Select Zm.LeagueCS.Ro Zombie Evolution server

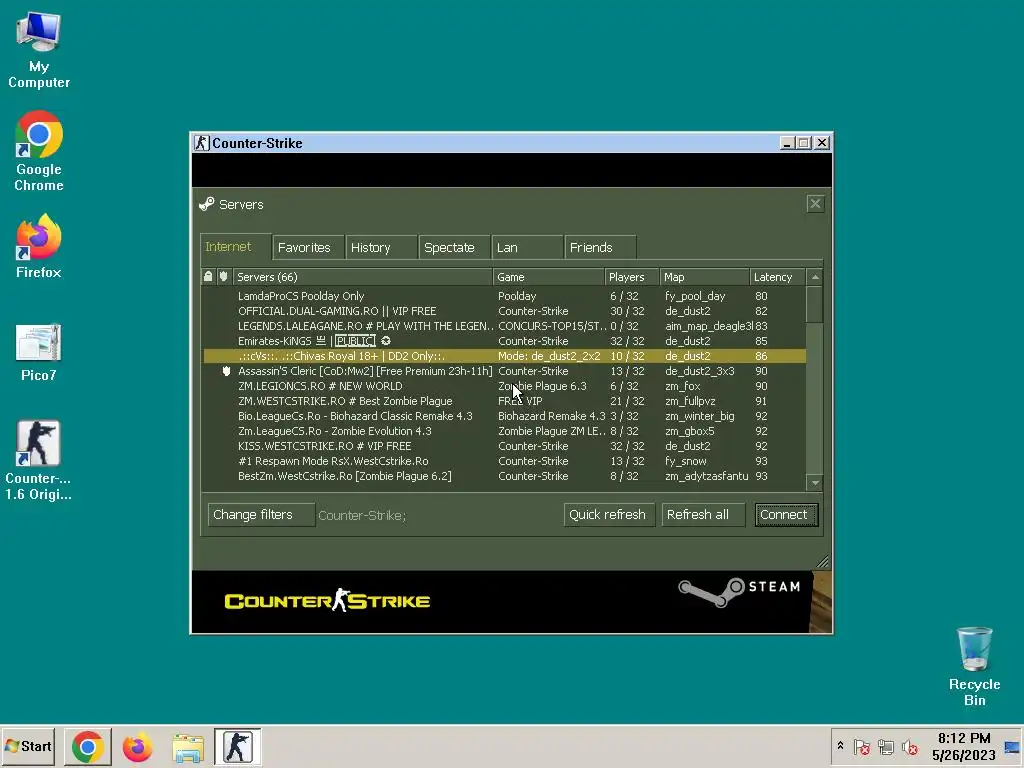[x=504, y=431]
